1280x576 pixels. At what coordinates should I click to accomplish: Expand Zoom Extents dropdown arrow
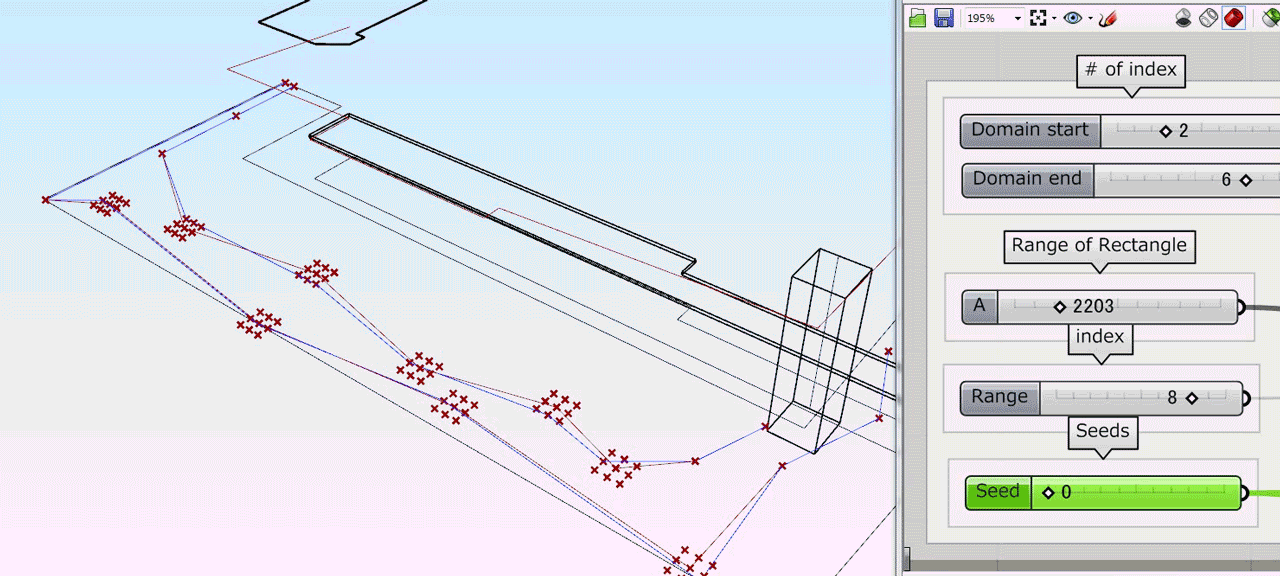1054,18
